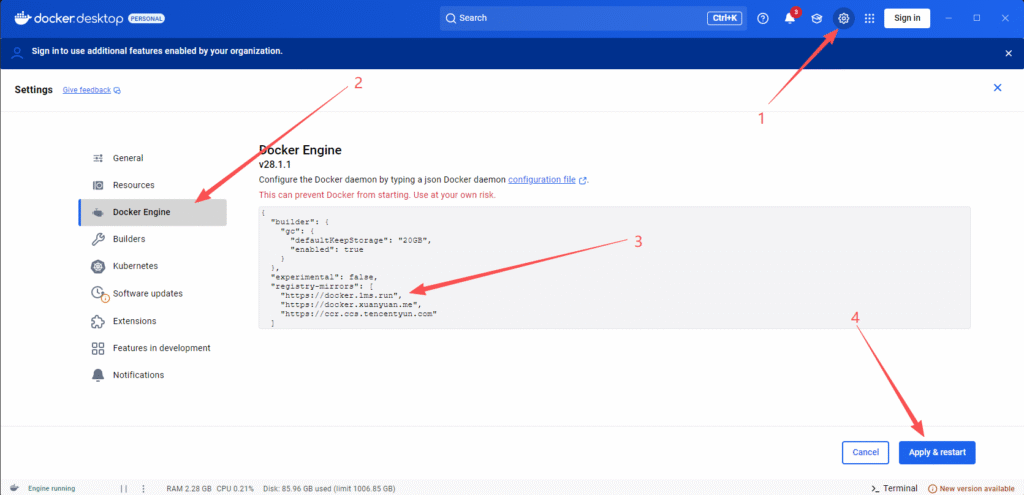This screenshot has height=495, width=1024.
Task: Pause the Docker engine from status bar
Action: click(x=124, y=488)
